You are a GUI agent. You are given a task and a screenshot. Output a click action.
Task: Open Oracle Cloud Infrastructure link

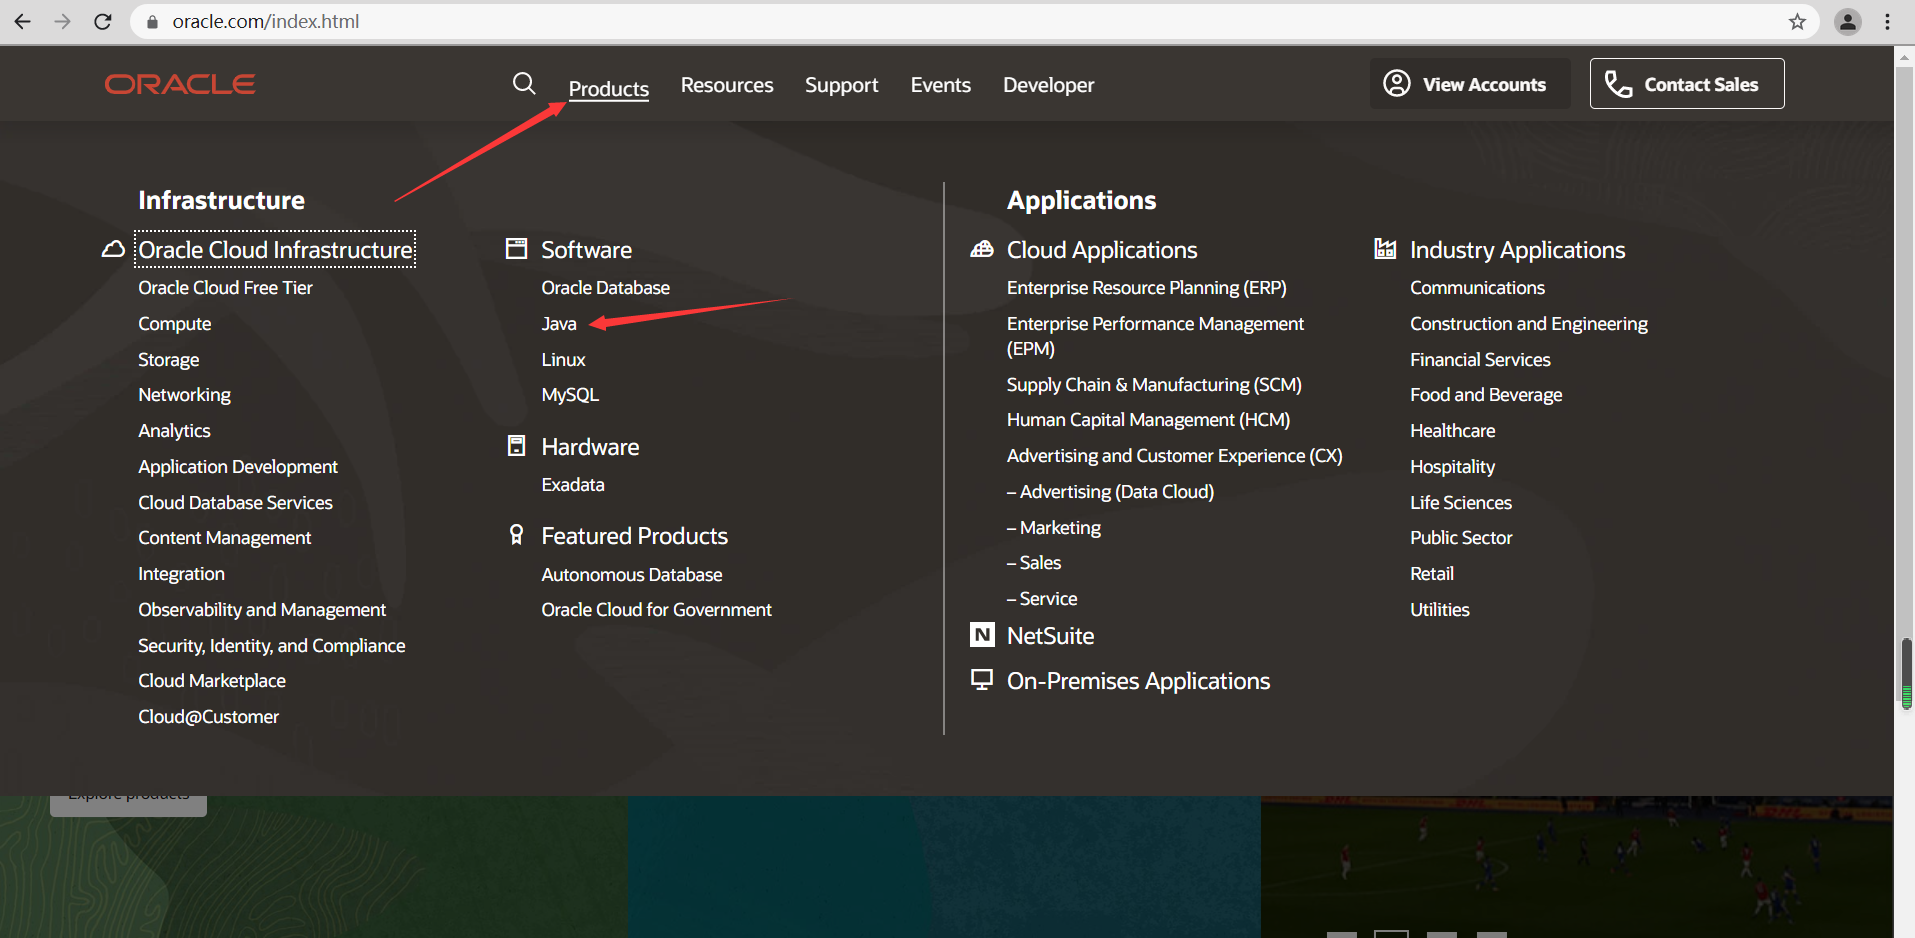(276, 249)
